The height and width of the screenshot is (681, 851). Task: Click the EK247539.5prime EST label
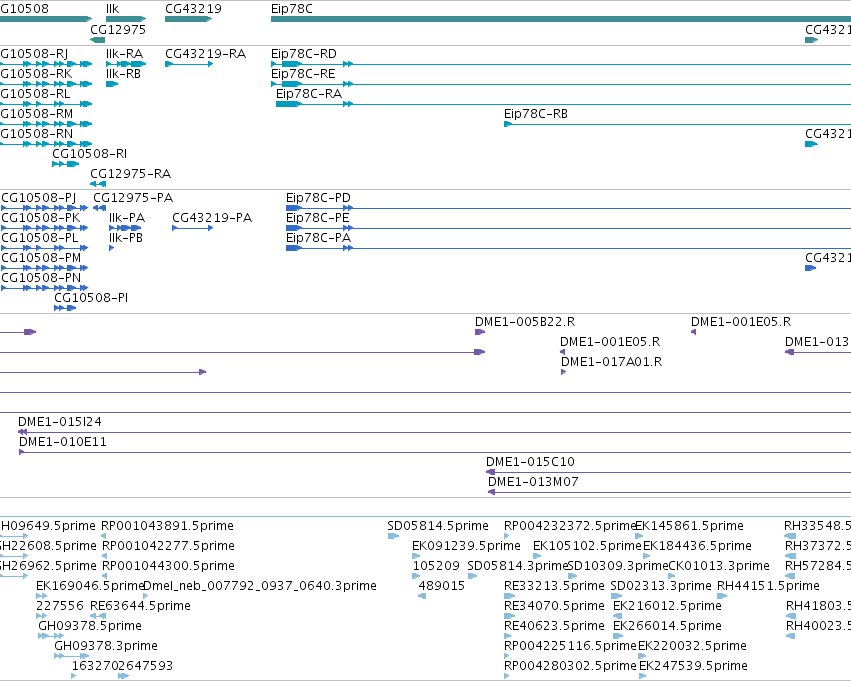693,666
